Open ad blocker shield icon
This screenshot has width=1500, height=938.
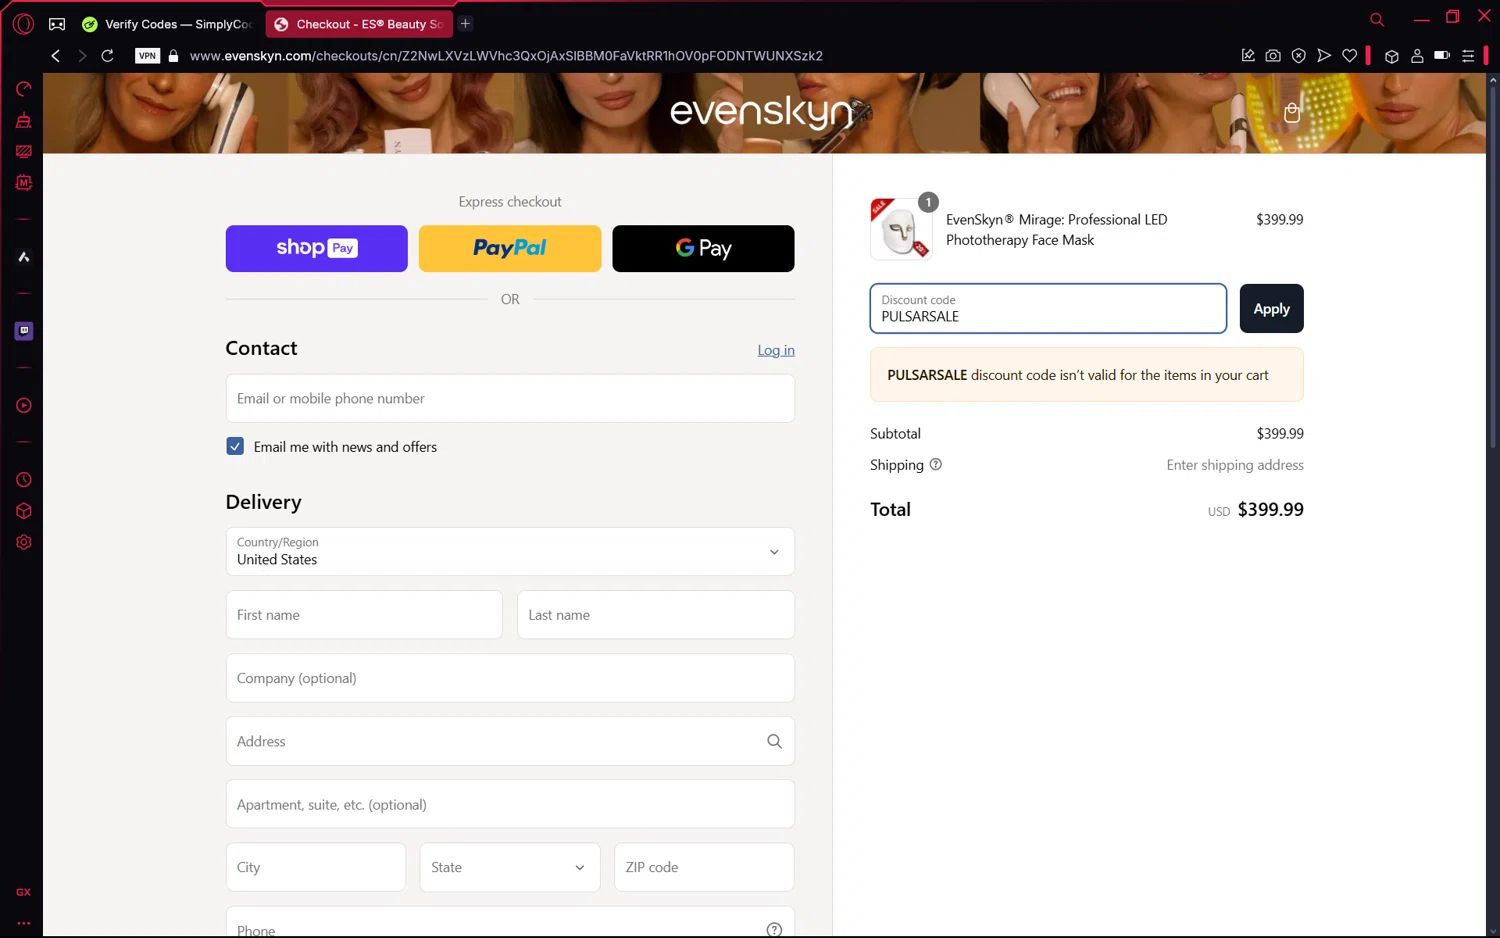1298,56
